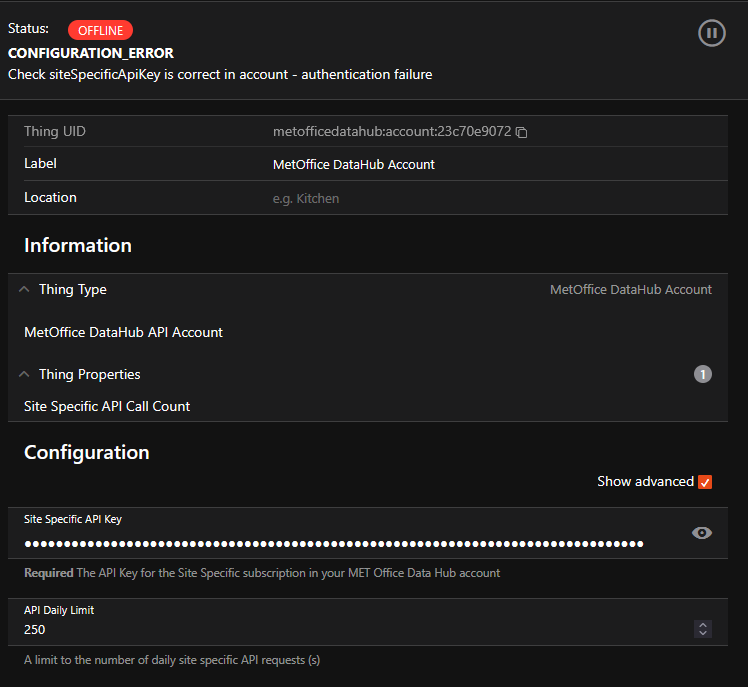Click the Show advanced label

(645, 482)
